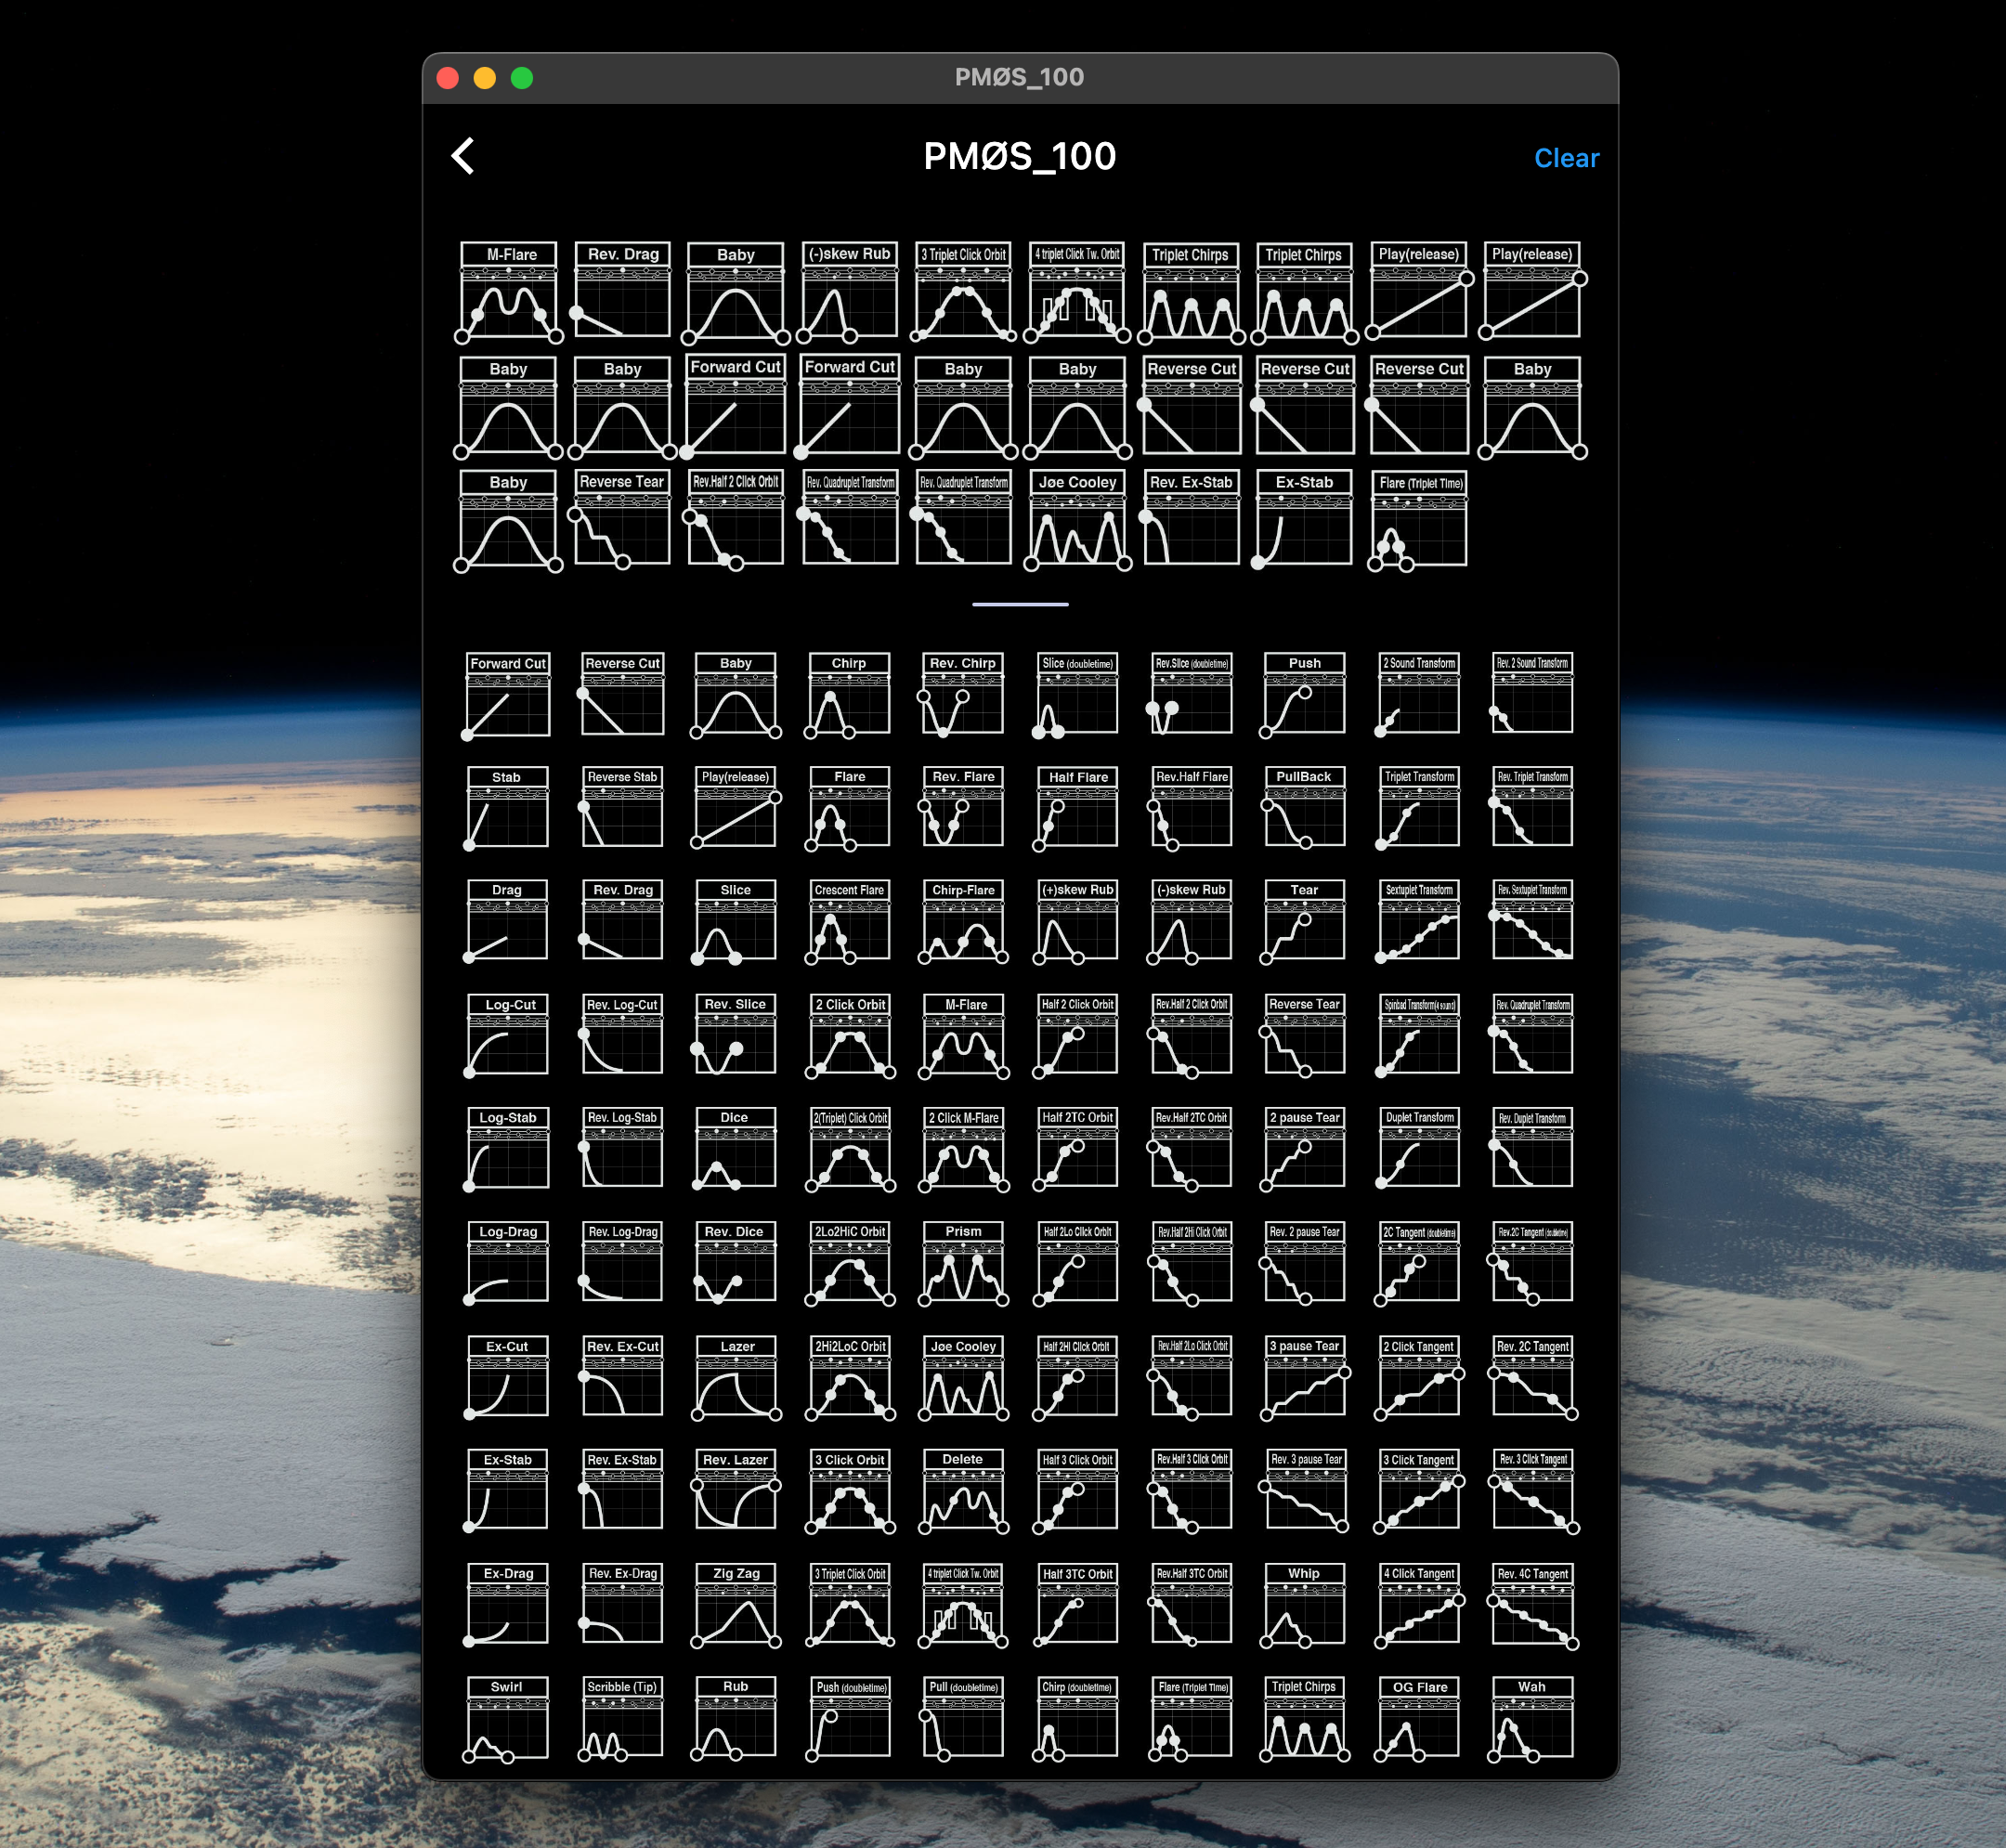2006x1848 pixels.
Task: Choose the Rev. Lazer scratch icon
Action: click(735, 1491)
